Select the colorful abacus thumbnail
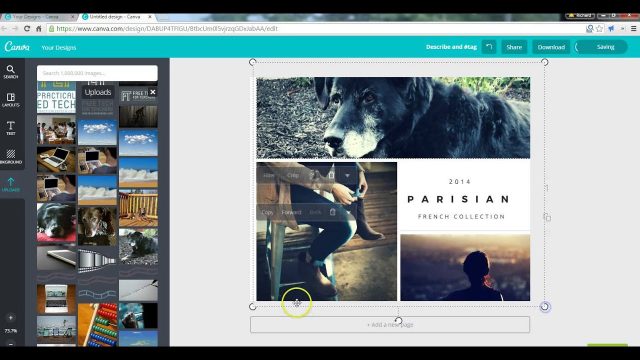Viewport: 640px width, 360px height. tap(98, 325)
